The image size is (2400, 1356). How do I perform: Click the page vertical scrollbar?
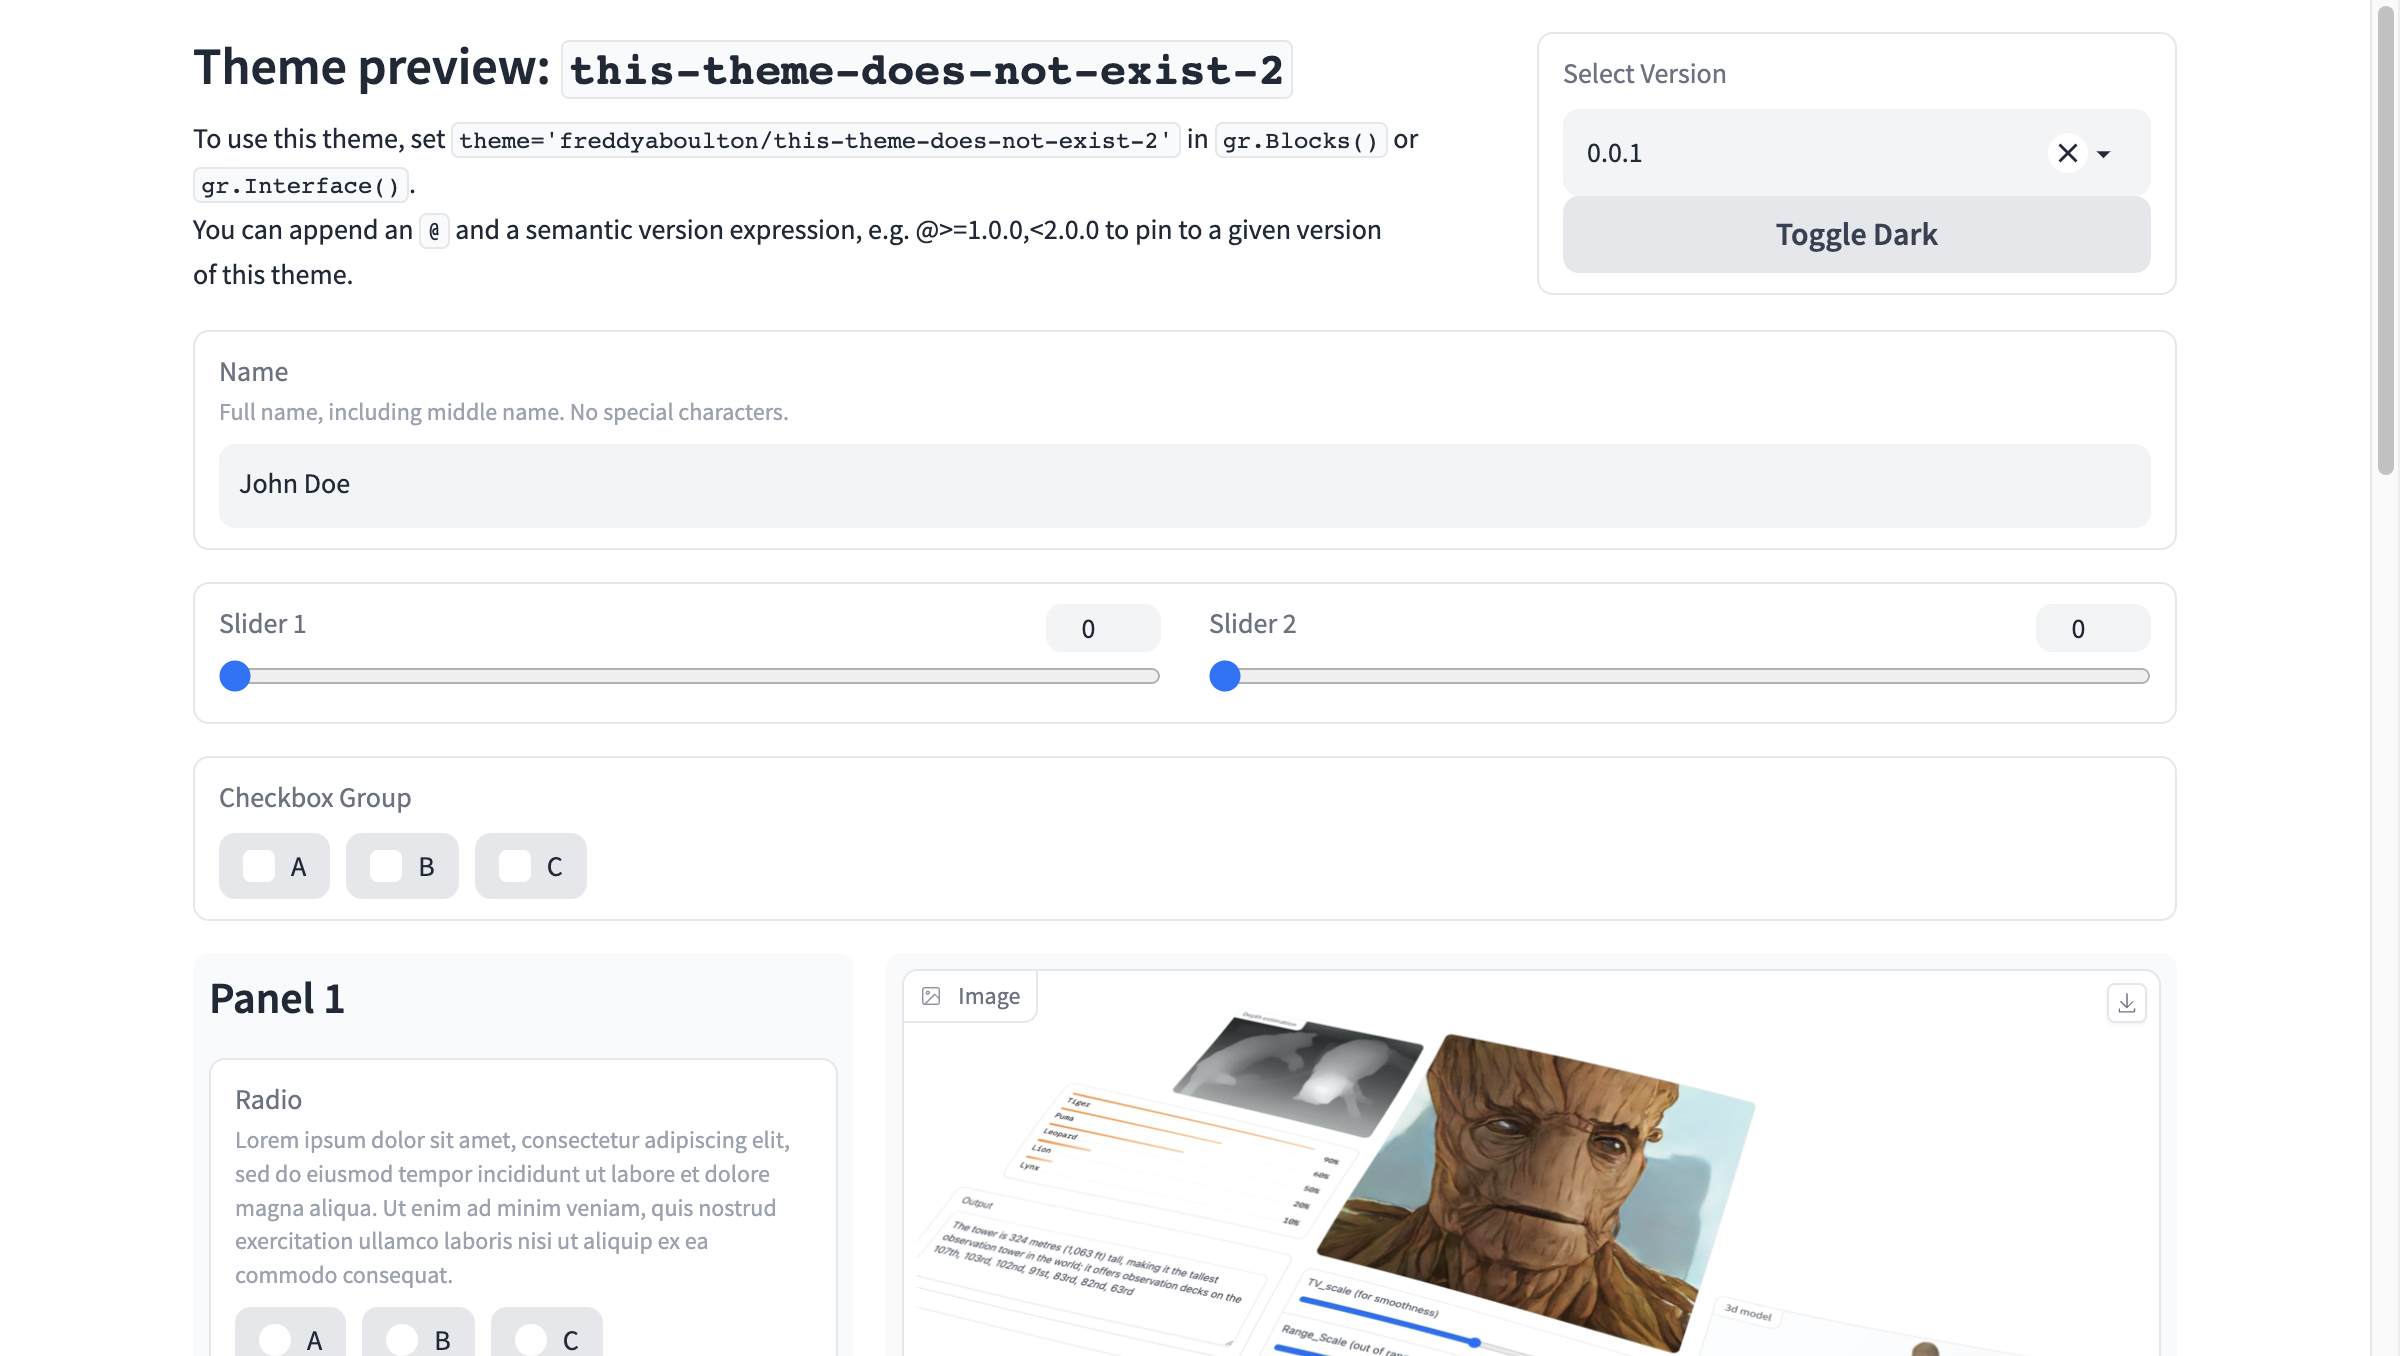pyautogui.click(x=2386, y=240)
